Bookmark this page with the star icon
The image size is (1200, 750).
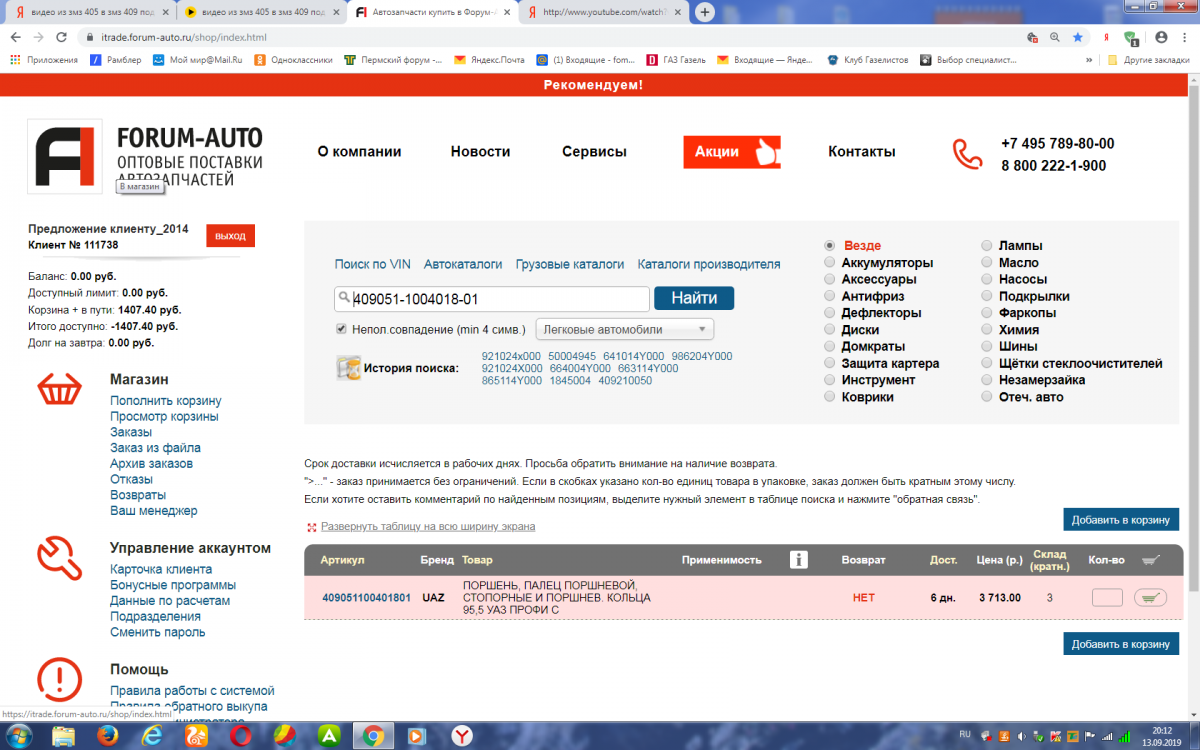(x=1077, y=37)
